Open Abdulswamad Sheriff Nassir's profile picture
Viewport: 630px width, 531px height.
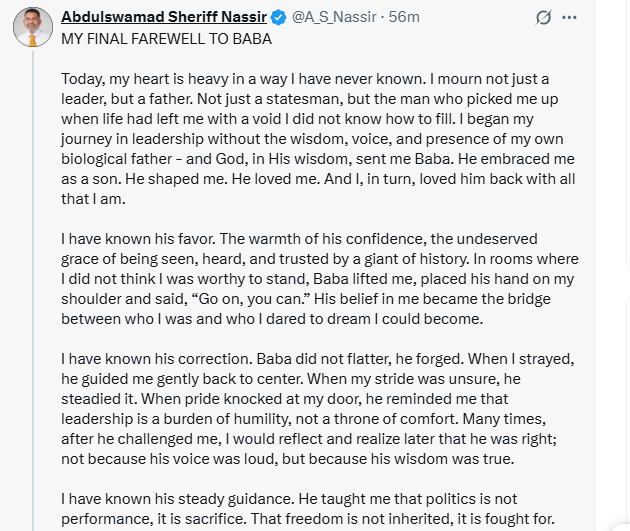tap(33, 27)
